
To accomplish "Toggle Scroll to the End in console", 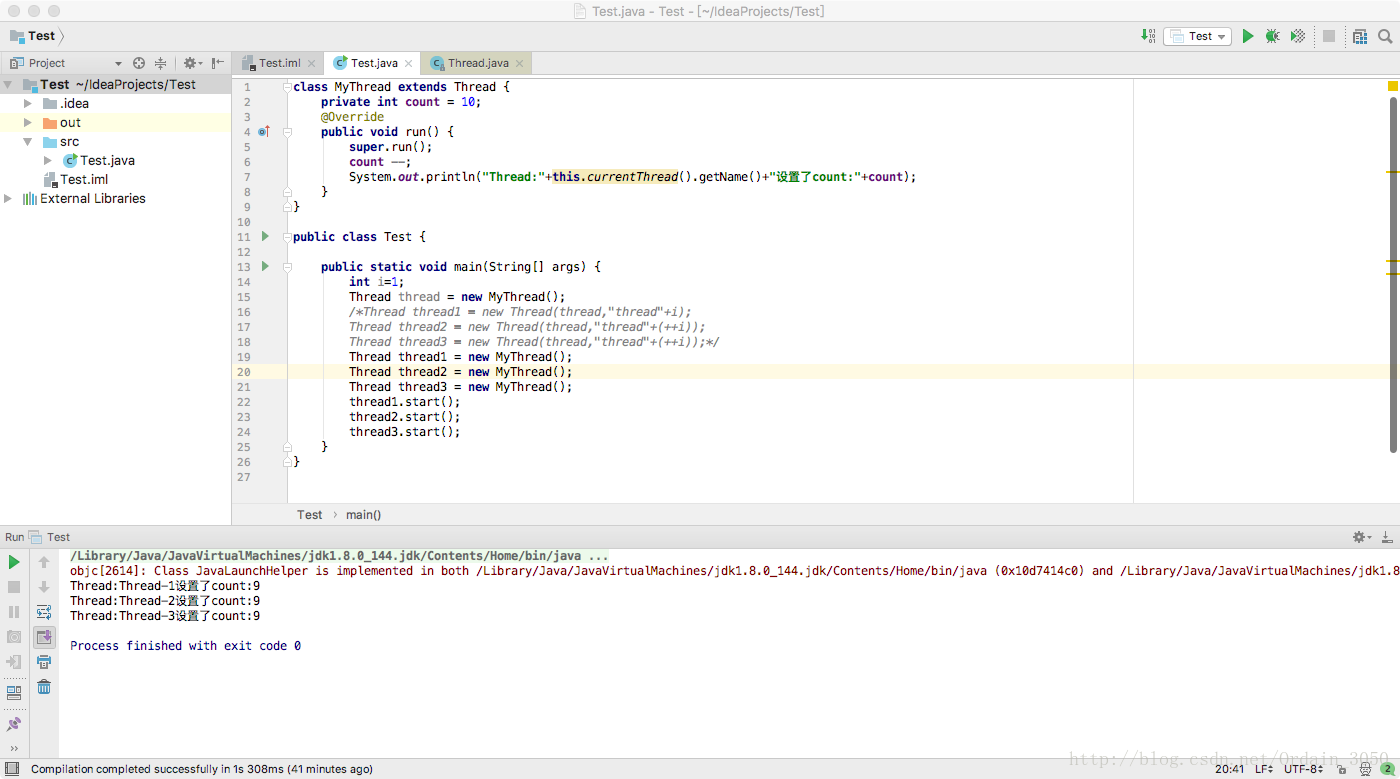I will [x=44, y=637].
